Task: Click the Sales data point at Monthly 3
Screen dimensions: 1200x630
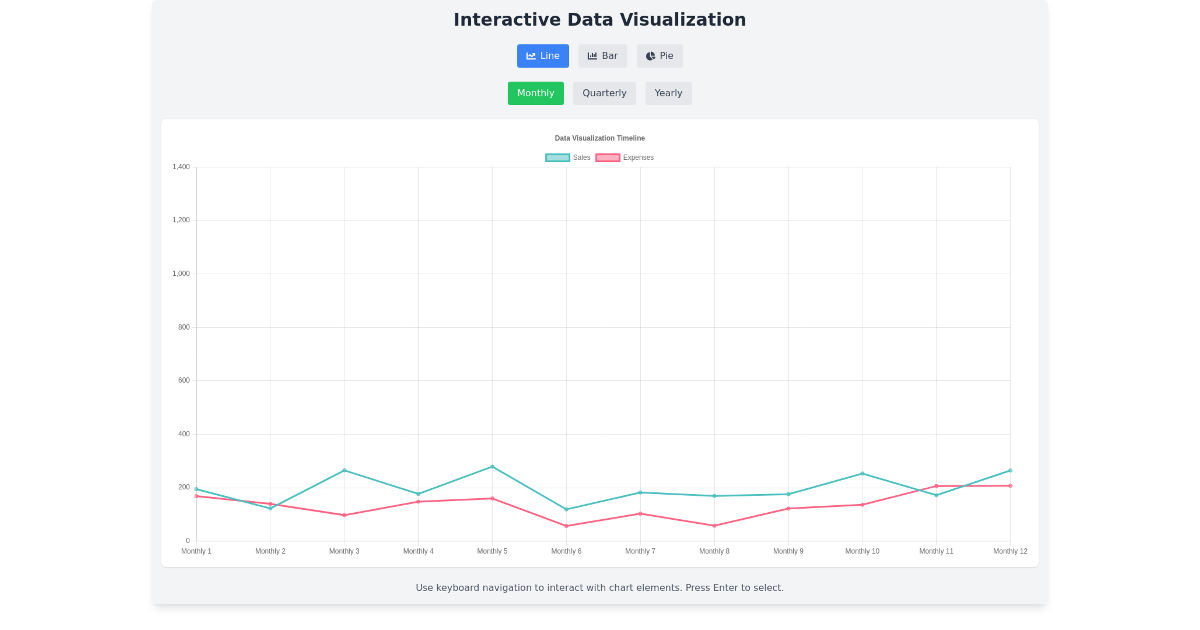Action: 344,470
